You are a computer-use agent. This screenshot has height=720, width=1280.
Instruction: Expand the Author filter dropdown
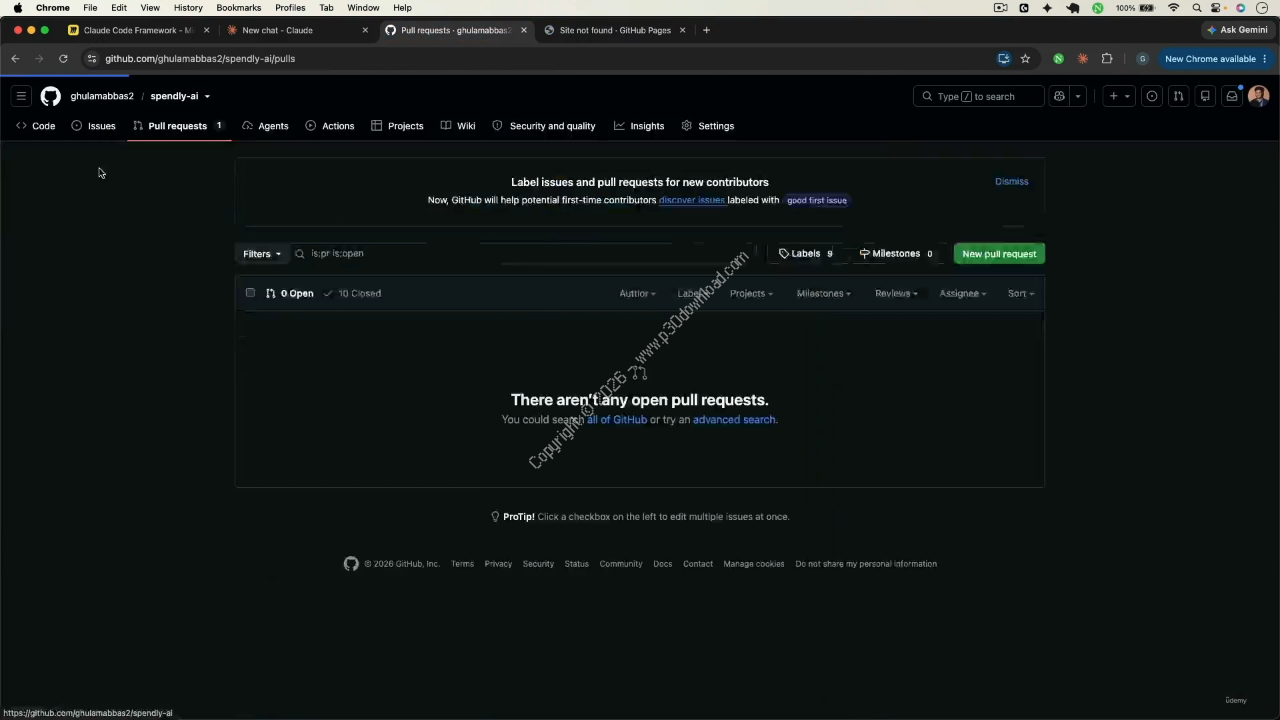[x=637, y=294]
